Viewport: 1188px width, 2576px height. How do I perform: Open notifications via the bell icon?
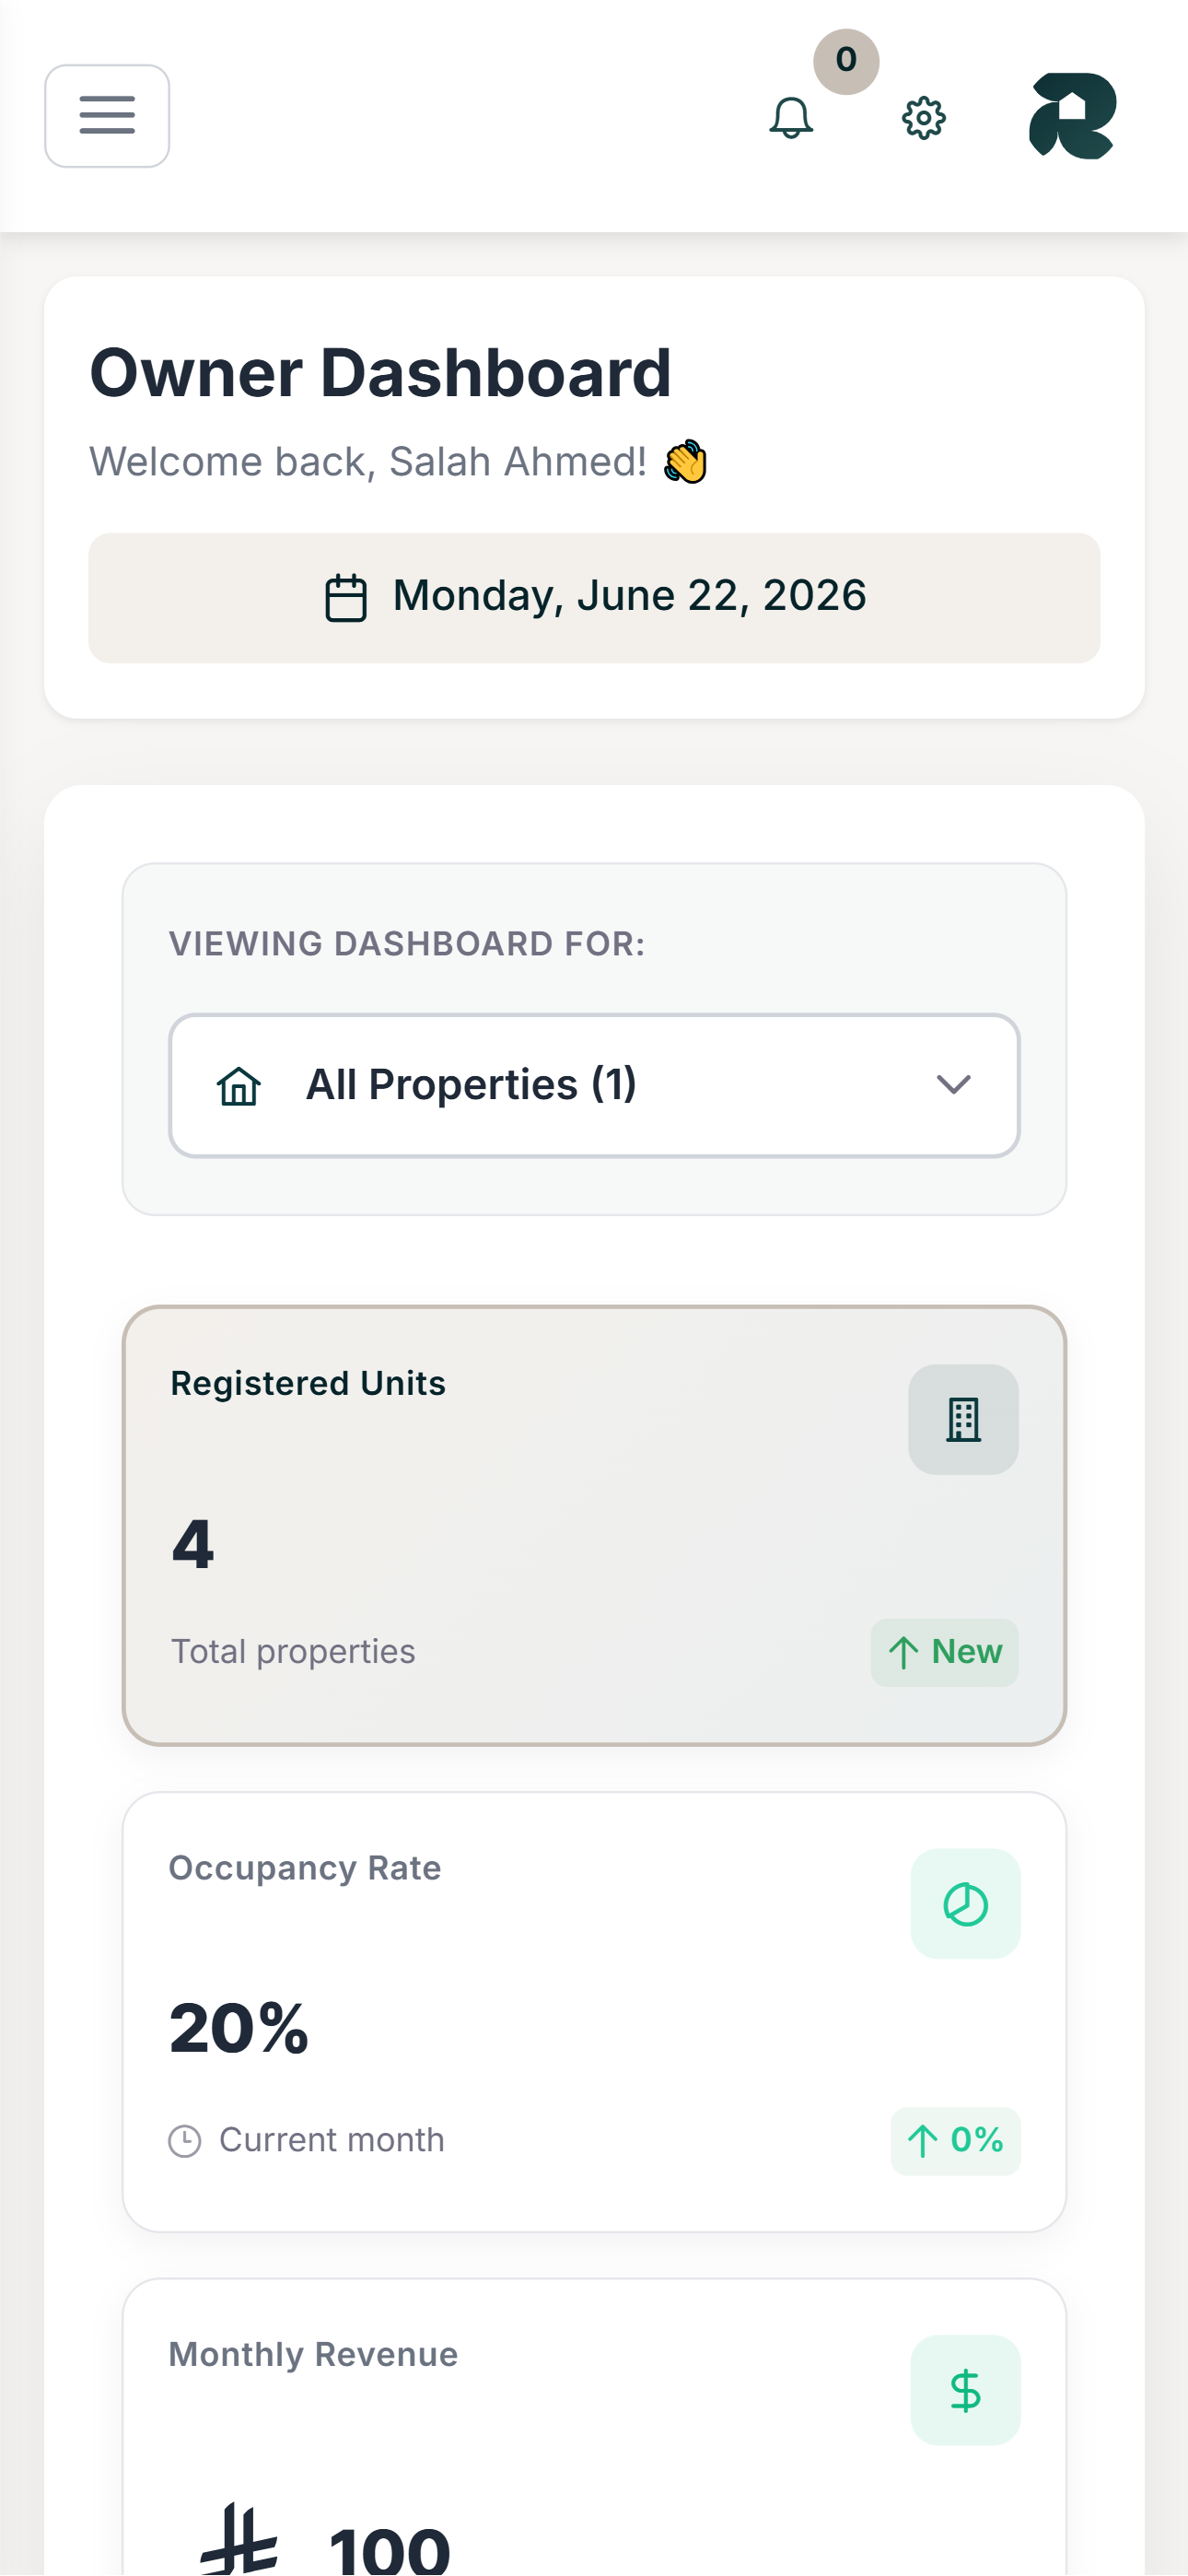791,118
